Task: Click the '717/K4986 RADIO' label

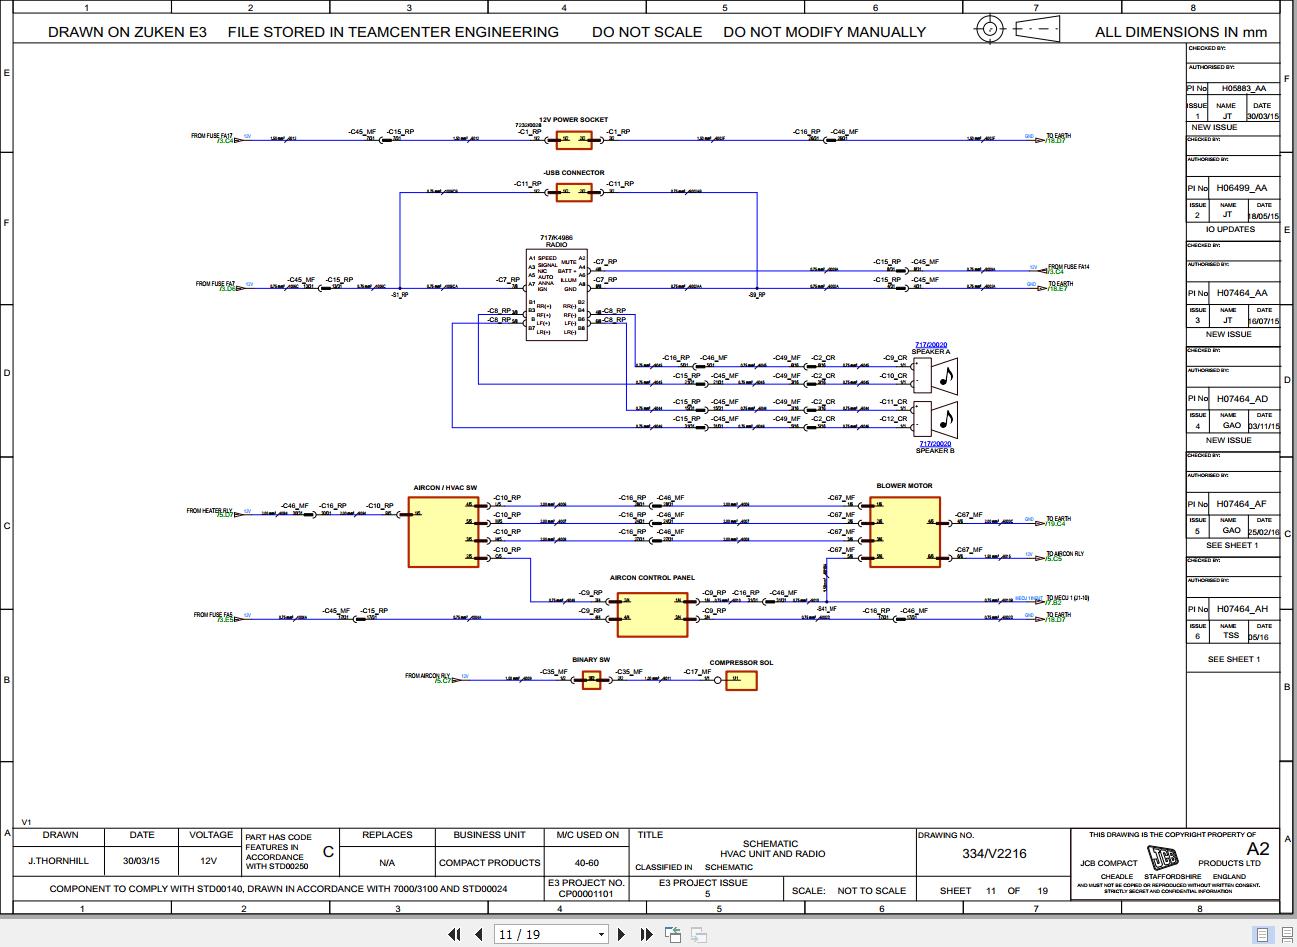Action: pos(556,241)
